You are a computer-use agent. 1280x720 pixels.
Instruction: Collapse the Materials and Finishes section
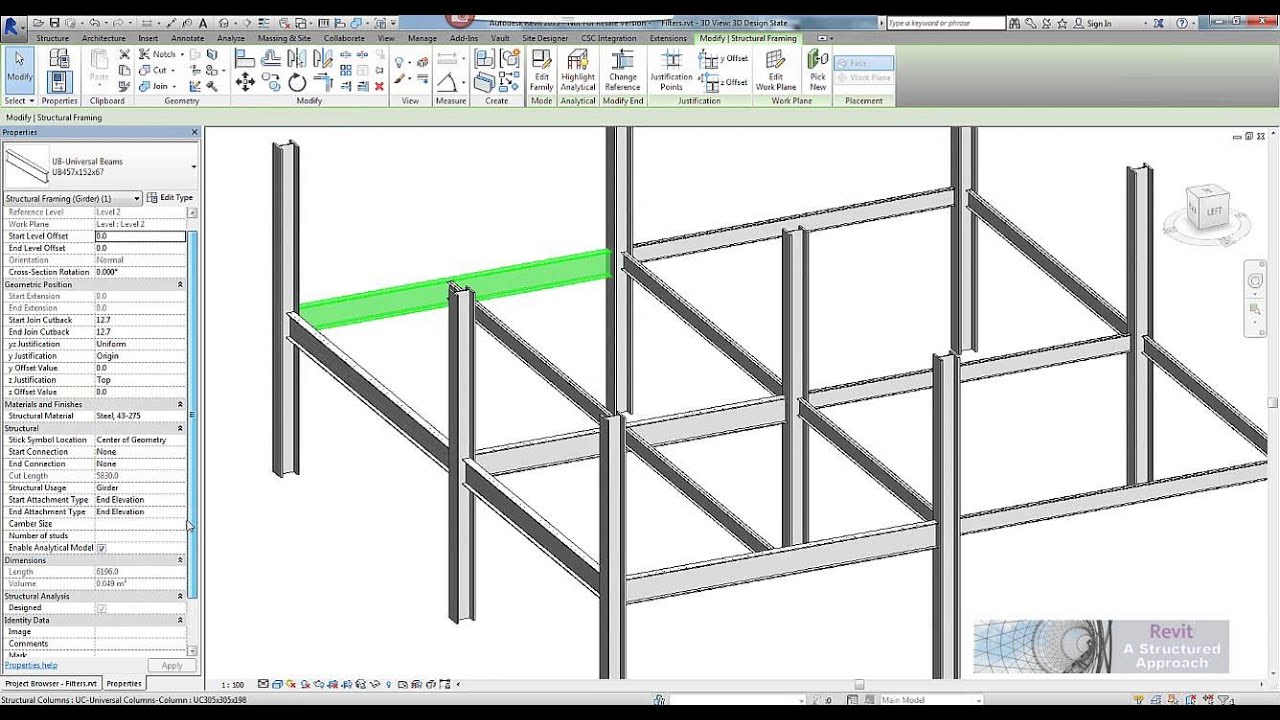point(180,404)
